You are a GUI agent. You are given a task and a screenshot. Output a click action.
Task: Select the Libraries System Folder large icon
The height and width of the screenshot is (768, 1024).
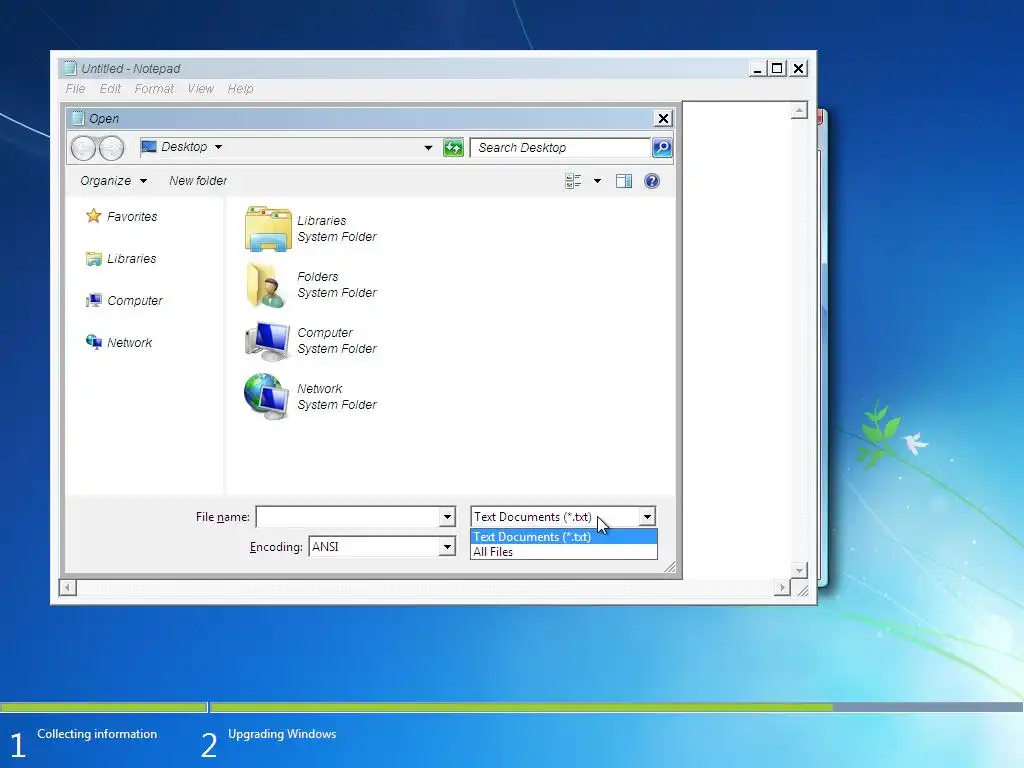point(268,229)
